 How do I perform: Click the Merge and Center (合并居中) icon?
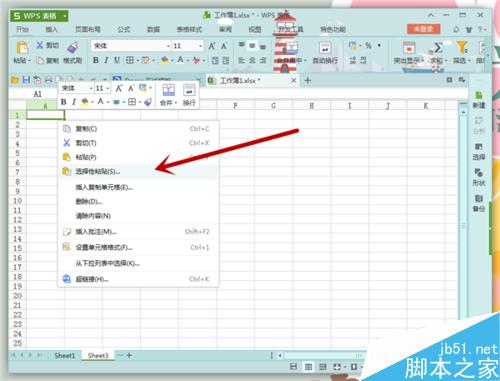click(x=291, y=47)
